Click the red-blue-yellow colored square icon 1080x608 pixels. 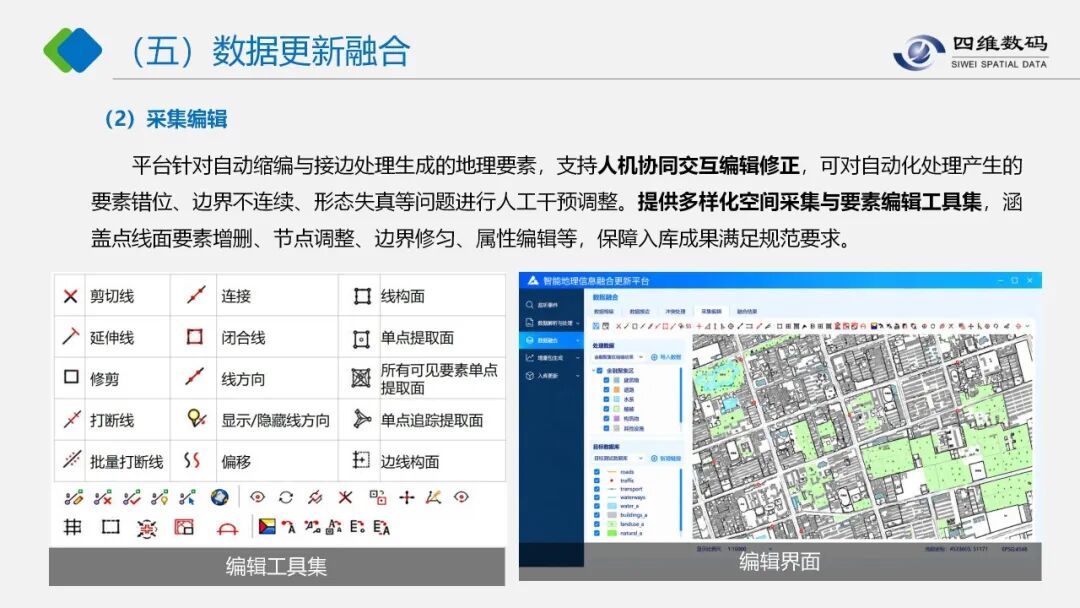(267, 527)
